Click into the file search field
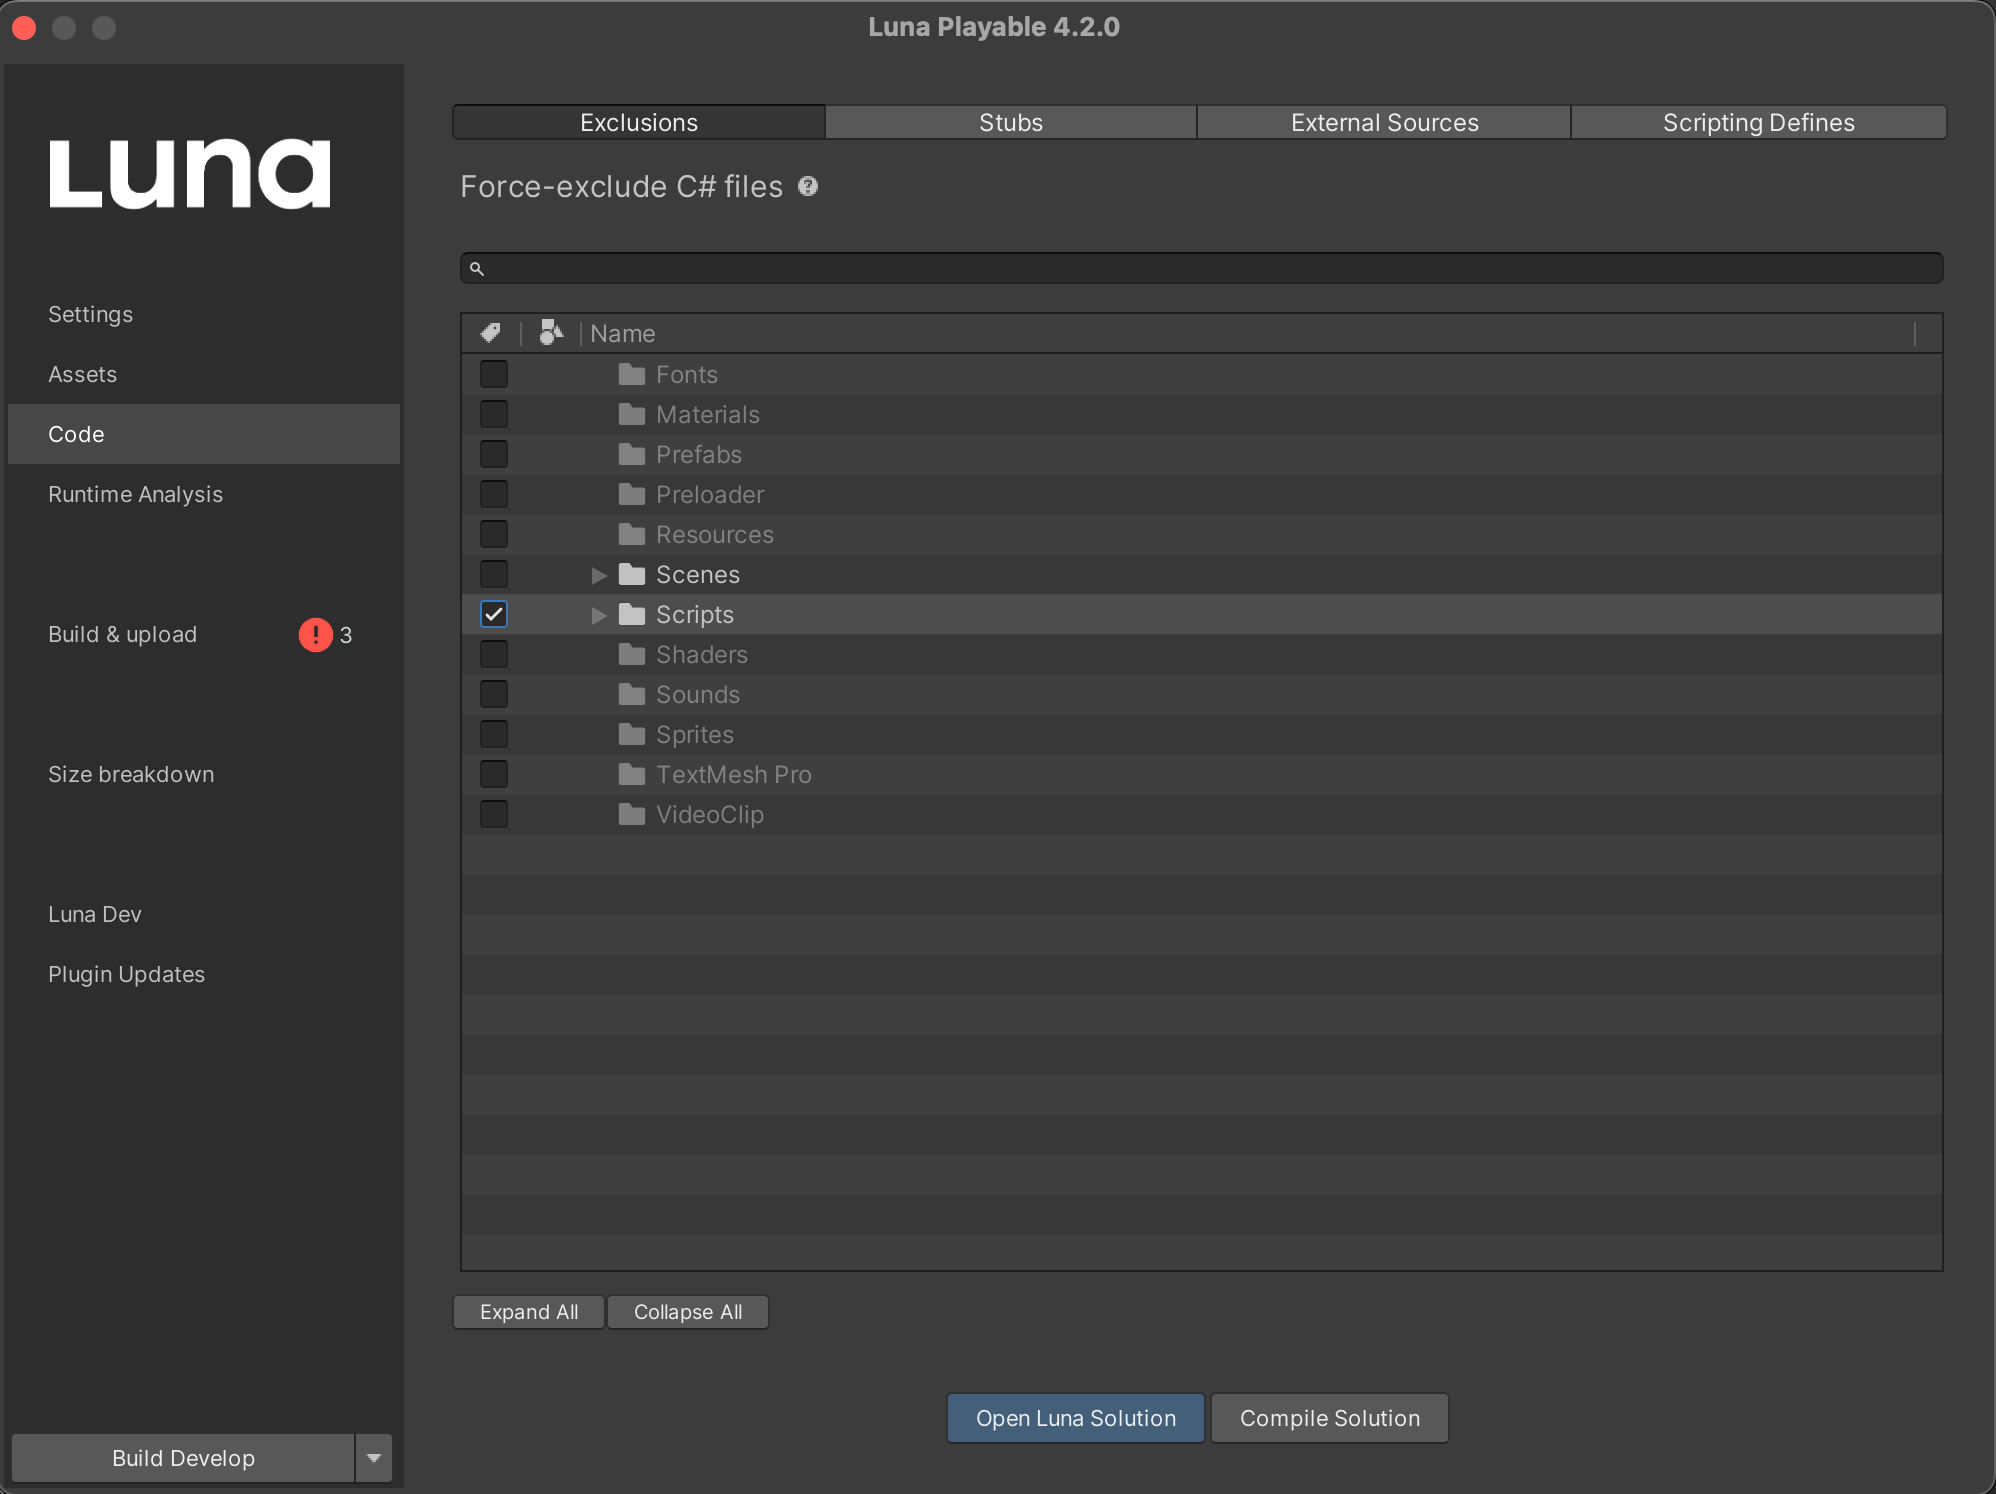Image resolution: width=1996 pixels, height=1494 pixels. click(x=1201, y=268)
